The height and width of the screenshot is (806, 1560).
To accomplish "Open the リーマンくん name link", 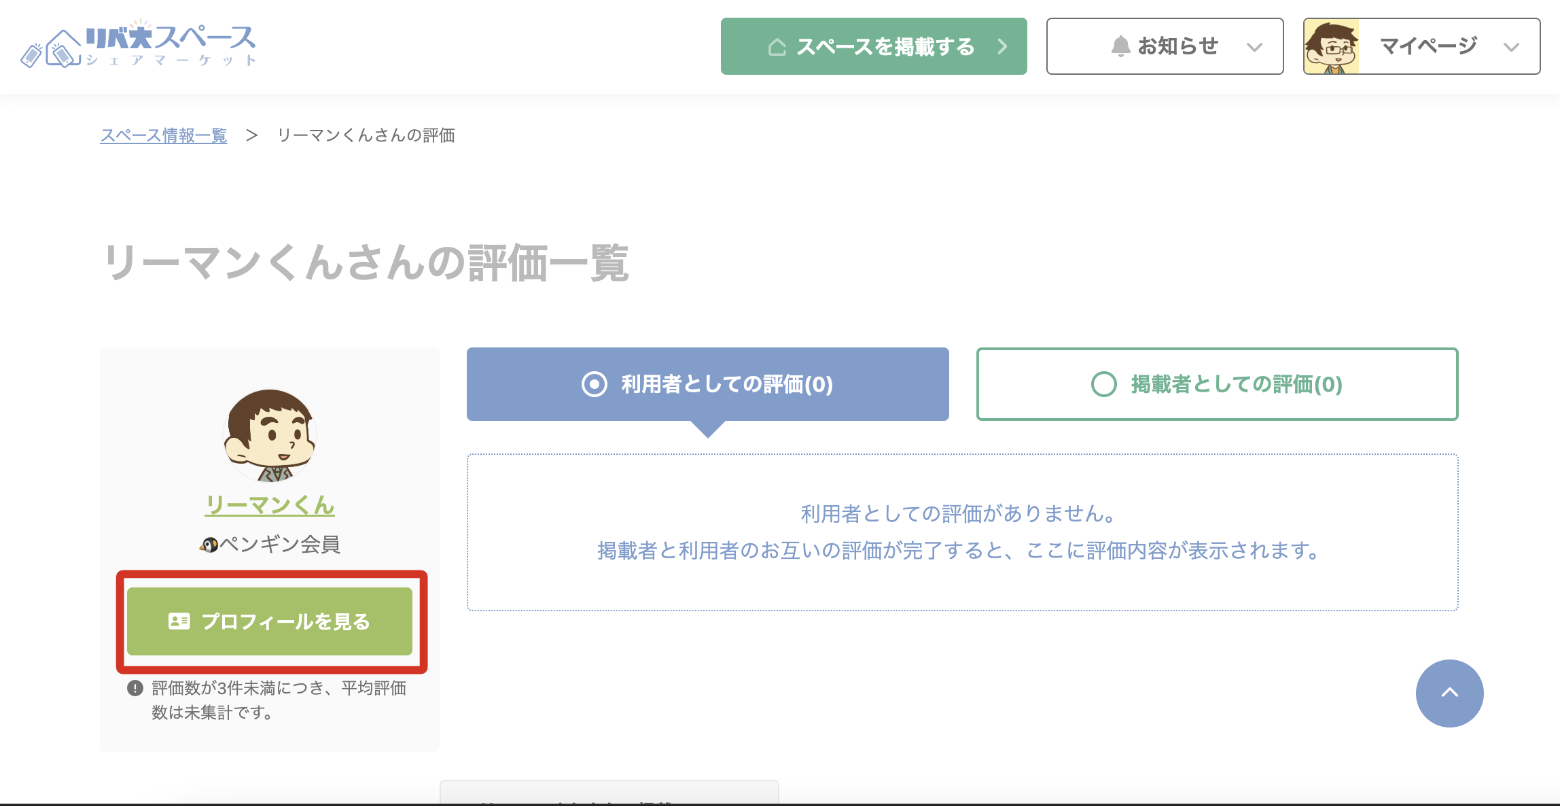I will [x=270, y=505].
